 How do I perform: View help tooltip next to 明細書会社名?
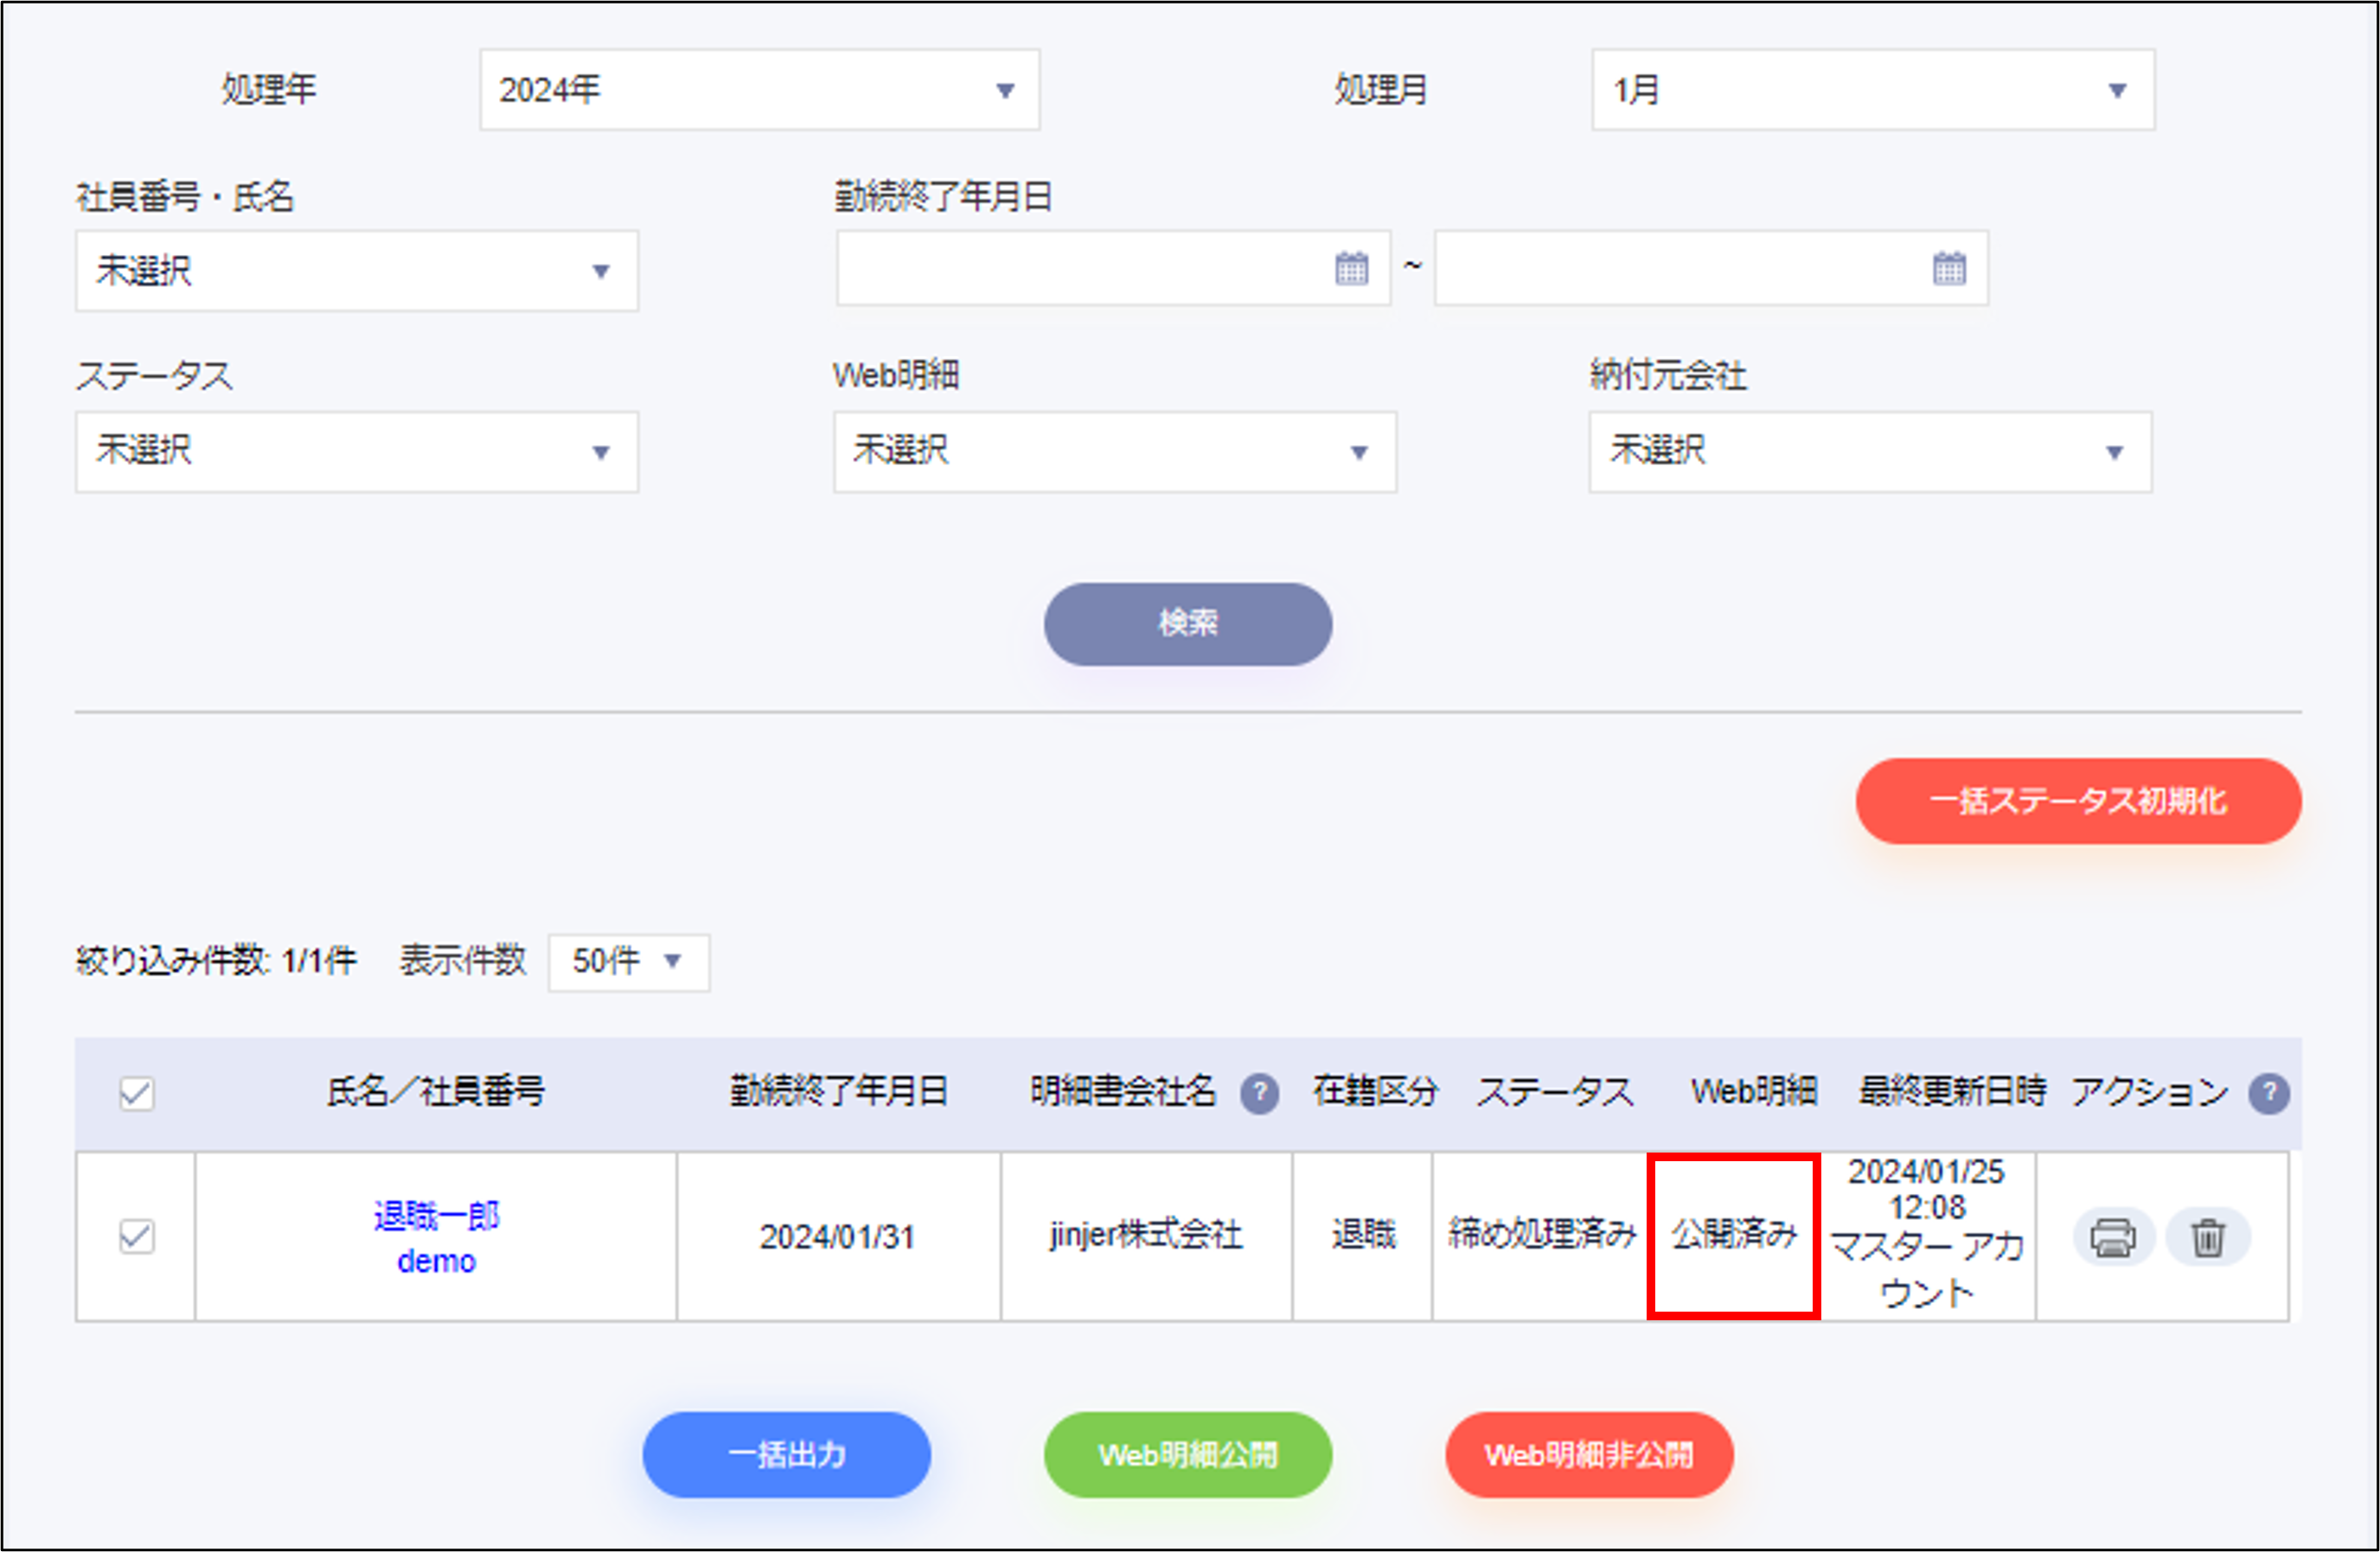tap(1261, 1093)
